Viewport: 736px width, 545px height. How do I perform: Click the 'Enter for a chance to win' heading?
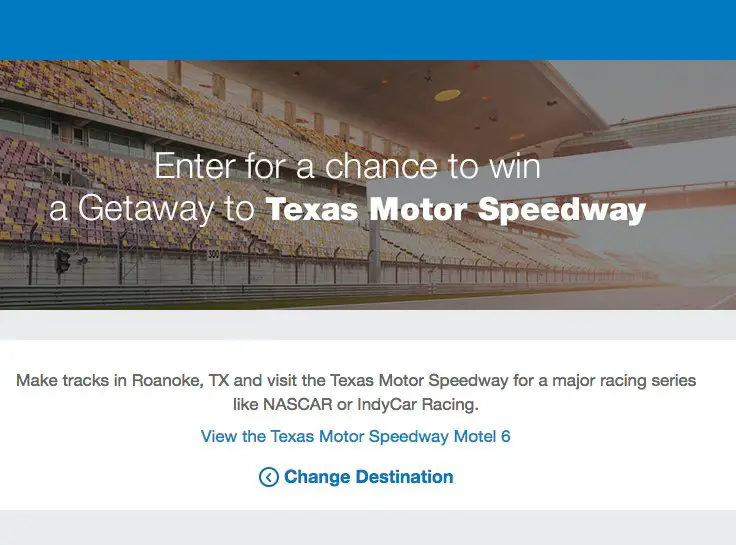coord(347,165)
